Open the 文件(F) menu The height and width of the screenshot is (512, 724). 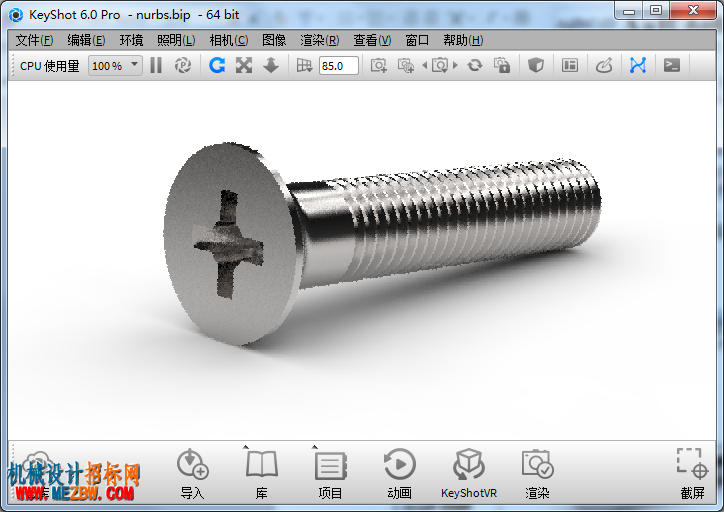(34, 41)
